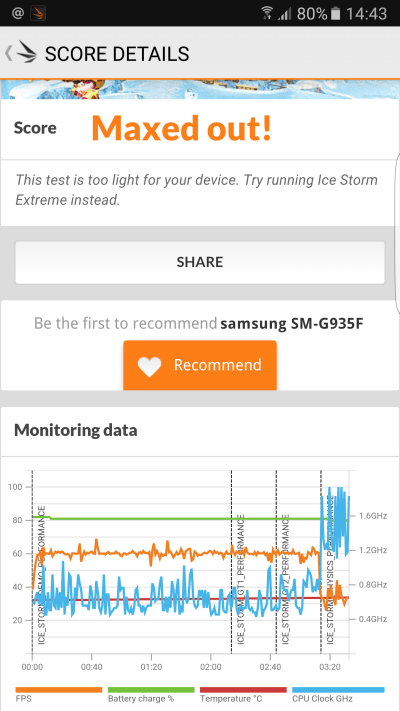Toggle the Battery charge % legend series
This screenshot has width=400, height=711.
tap(151, 694)
